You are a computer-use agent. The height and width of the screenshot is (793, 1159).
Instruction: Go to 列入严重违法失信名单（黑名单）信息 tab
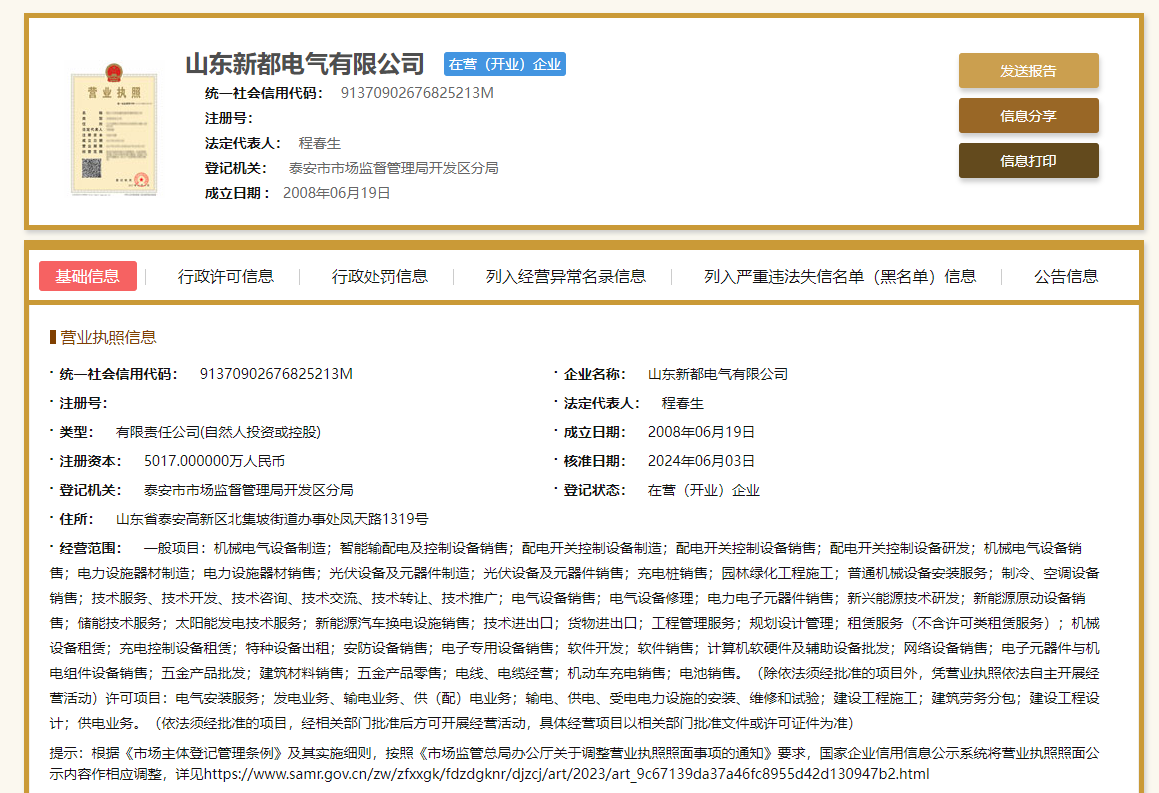[840, 276]
